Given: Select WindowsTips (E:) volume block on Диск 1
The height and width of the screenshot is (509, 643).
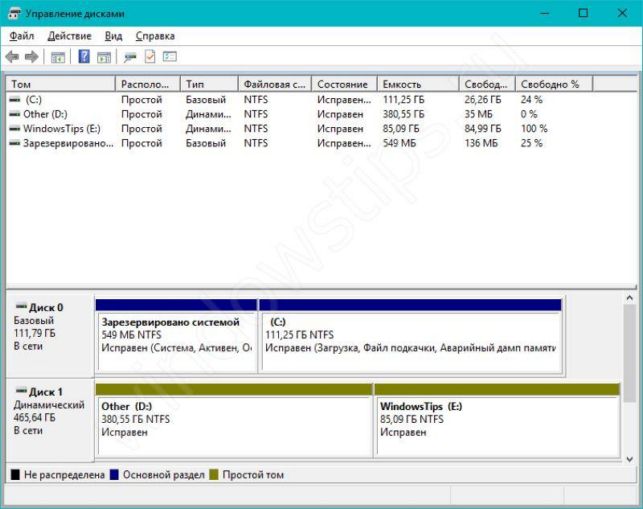Looking at the screenshot, I should [497, 420].
